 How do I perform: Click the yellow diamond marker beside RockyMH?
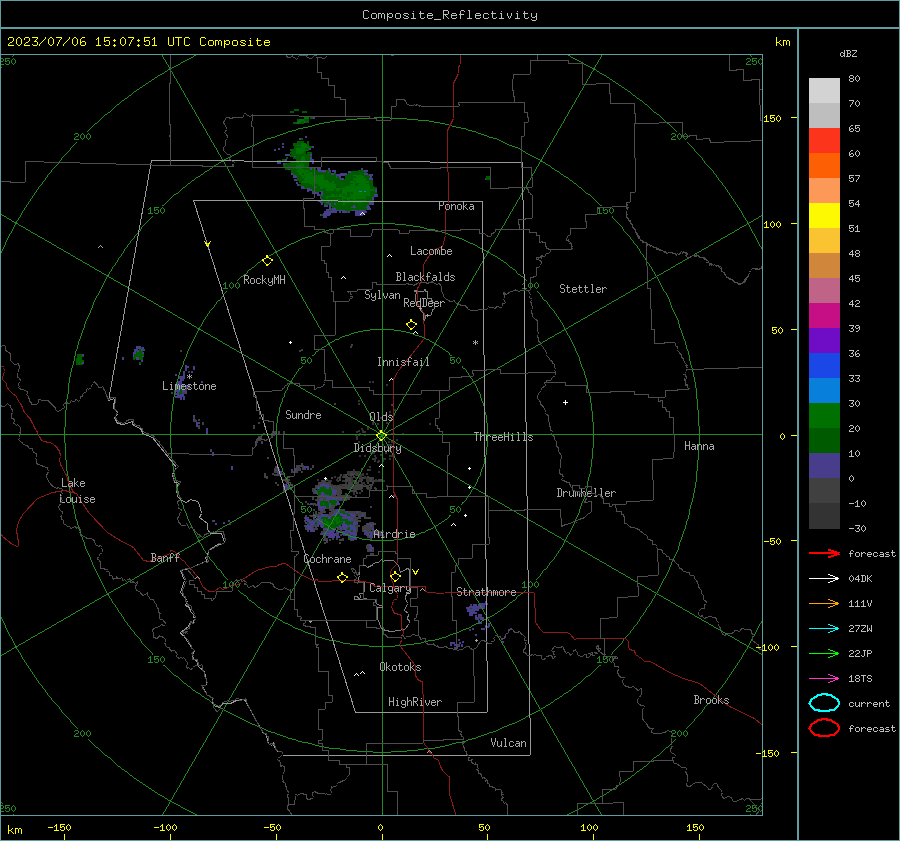click(267, 261)
